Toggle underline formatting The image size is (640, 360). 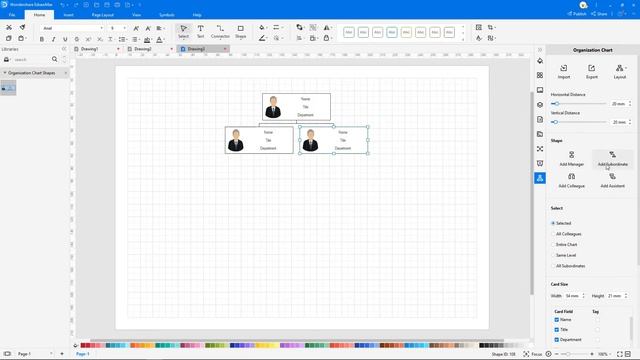click(x=65, y=39)
